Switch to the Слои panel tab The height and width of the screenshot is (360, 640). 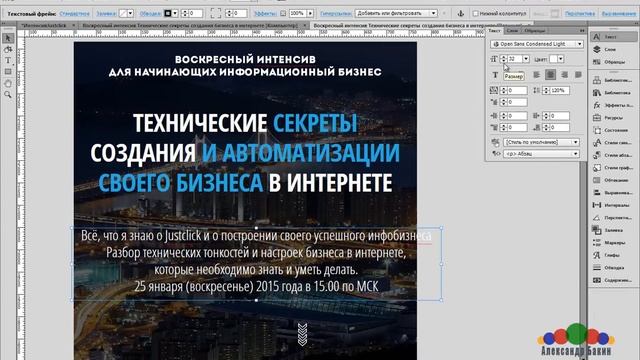pyautogui.click(x=512, y=31)
